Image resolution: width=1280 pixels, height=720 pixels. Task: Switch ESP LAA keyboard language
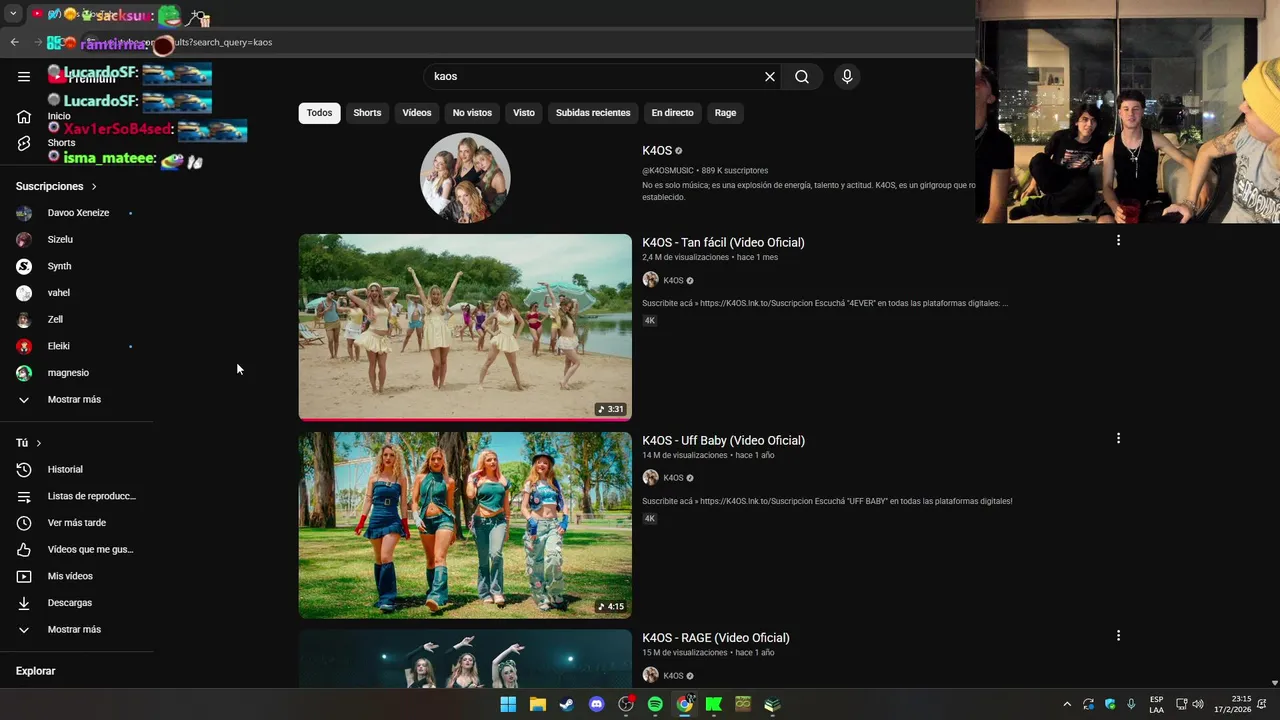coord(1156,704)
